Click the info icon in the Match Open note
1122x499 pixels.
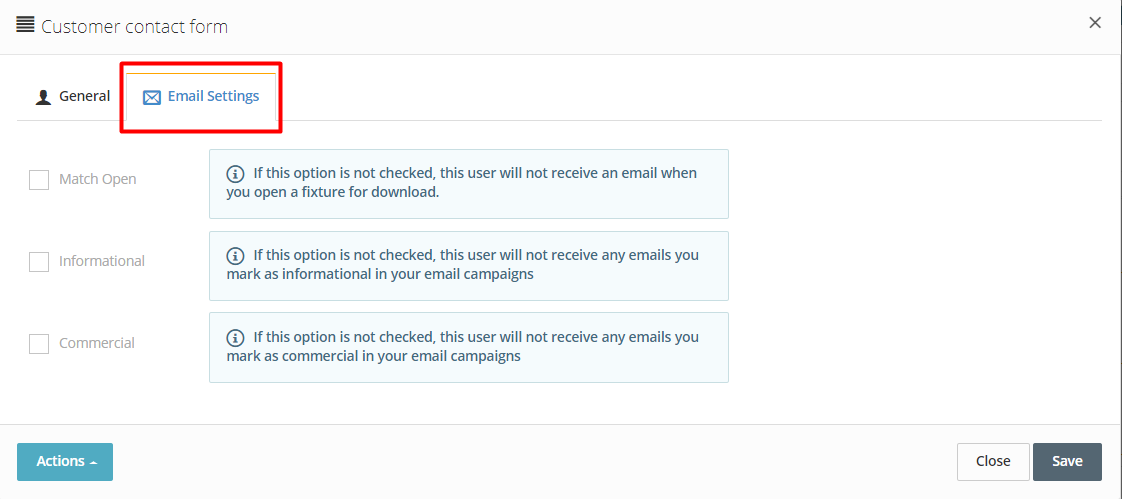(x=234, y=173)
